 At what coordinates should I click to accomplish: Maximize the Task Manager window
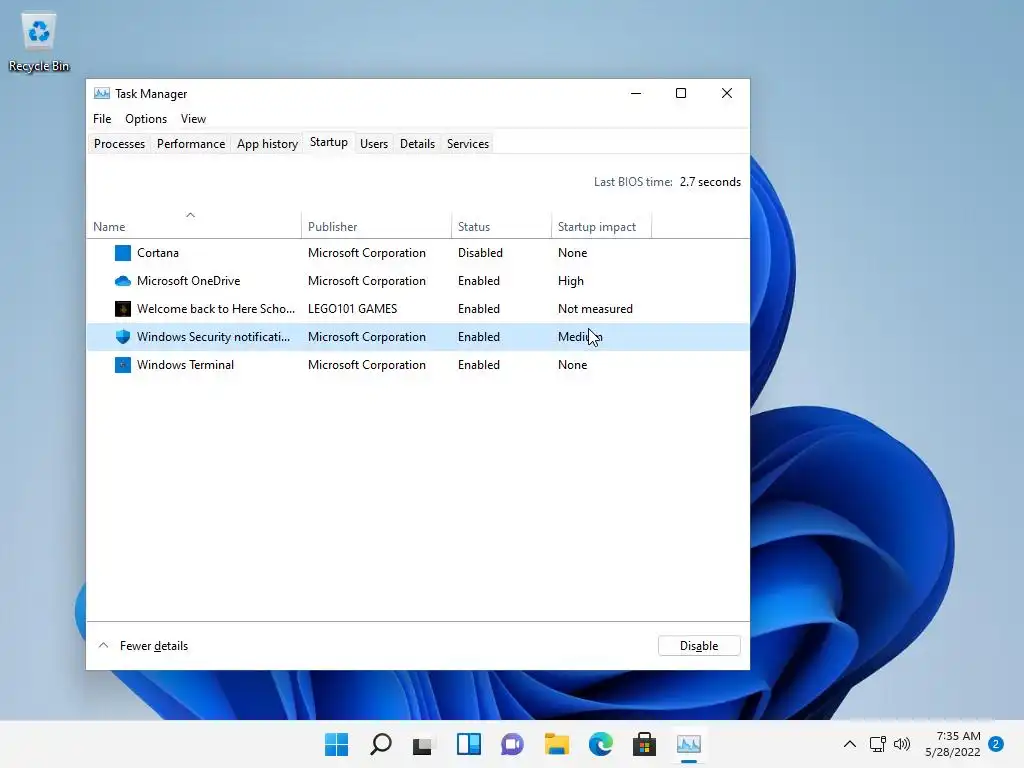(681, 93)
